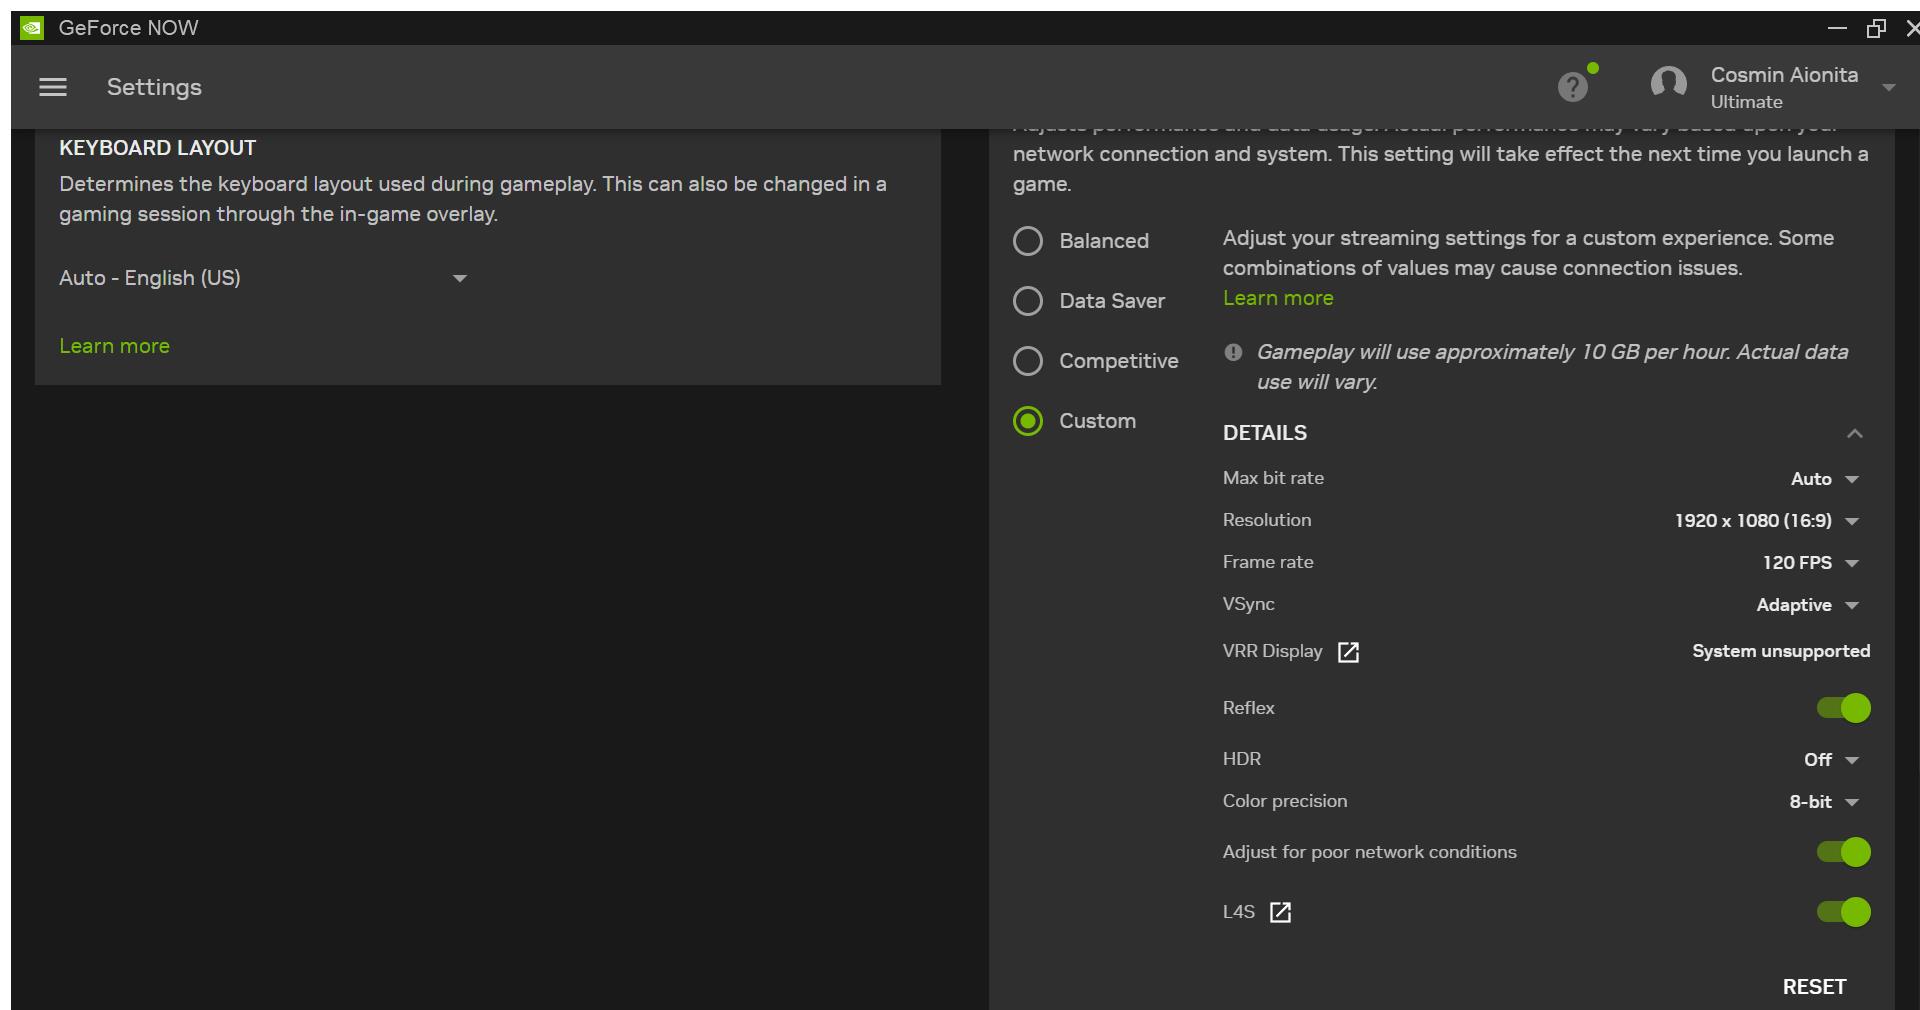Open the help question mark icon
The image size is (1920, 1010).
pos(1573,87)
